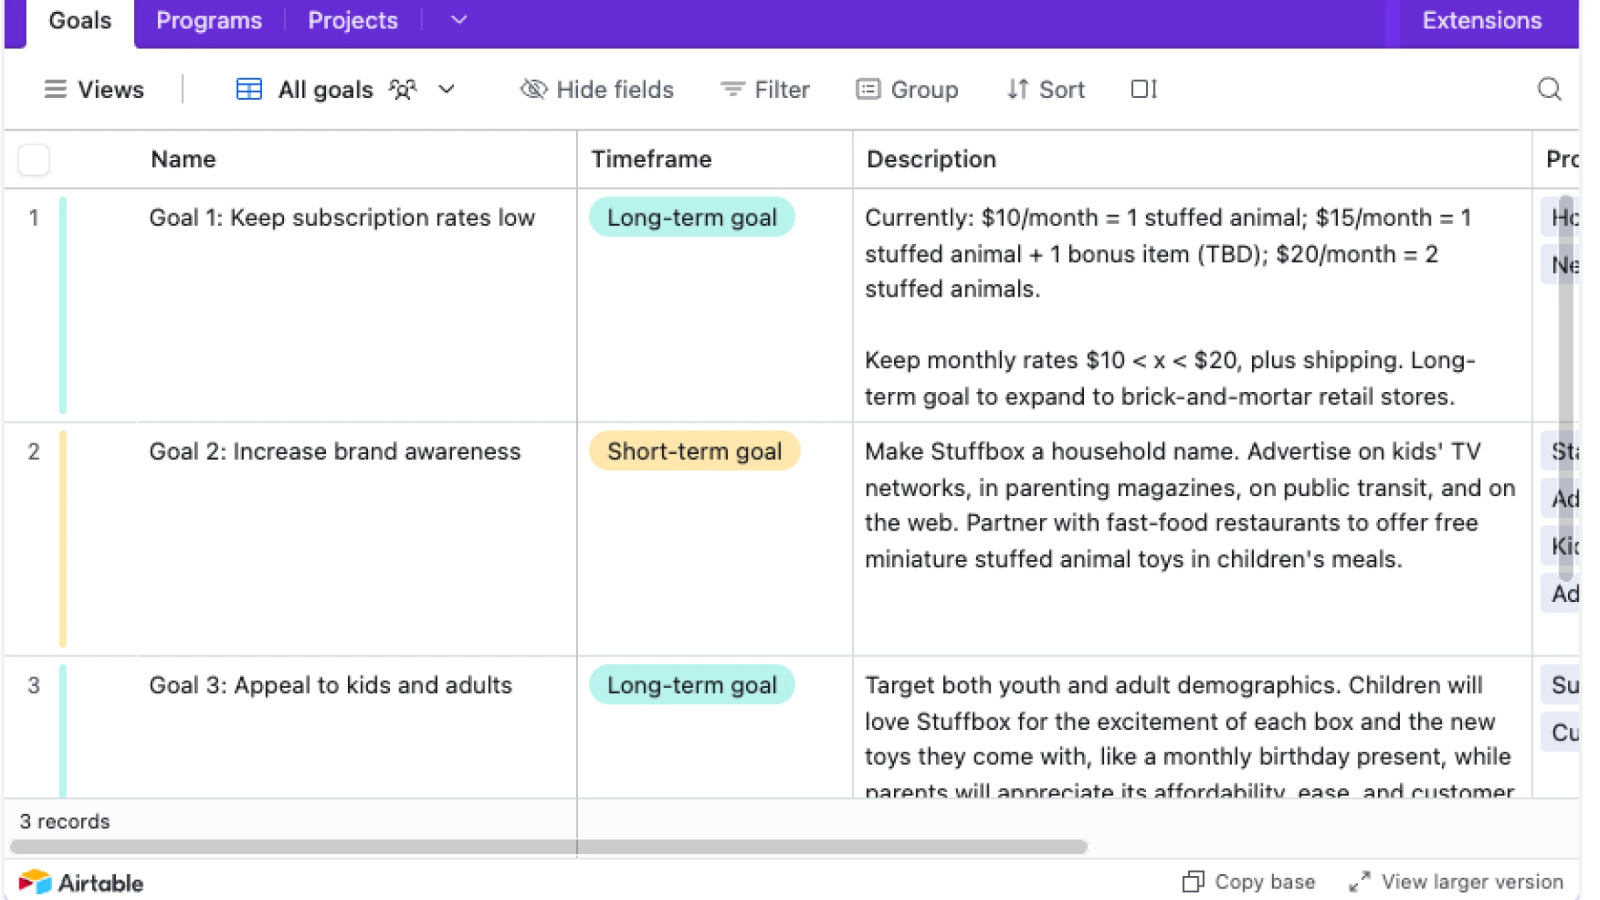Select the Timeframe column header
This screenshot has width=1600, height=900.
651,159
